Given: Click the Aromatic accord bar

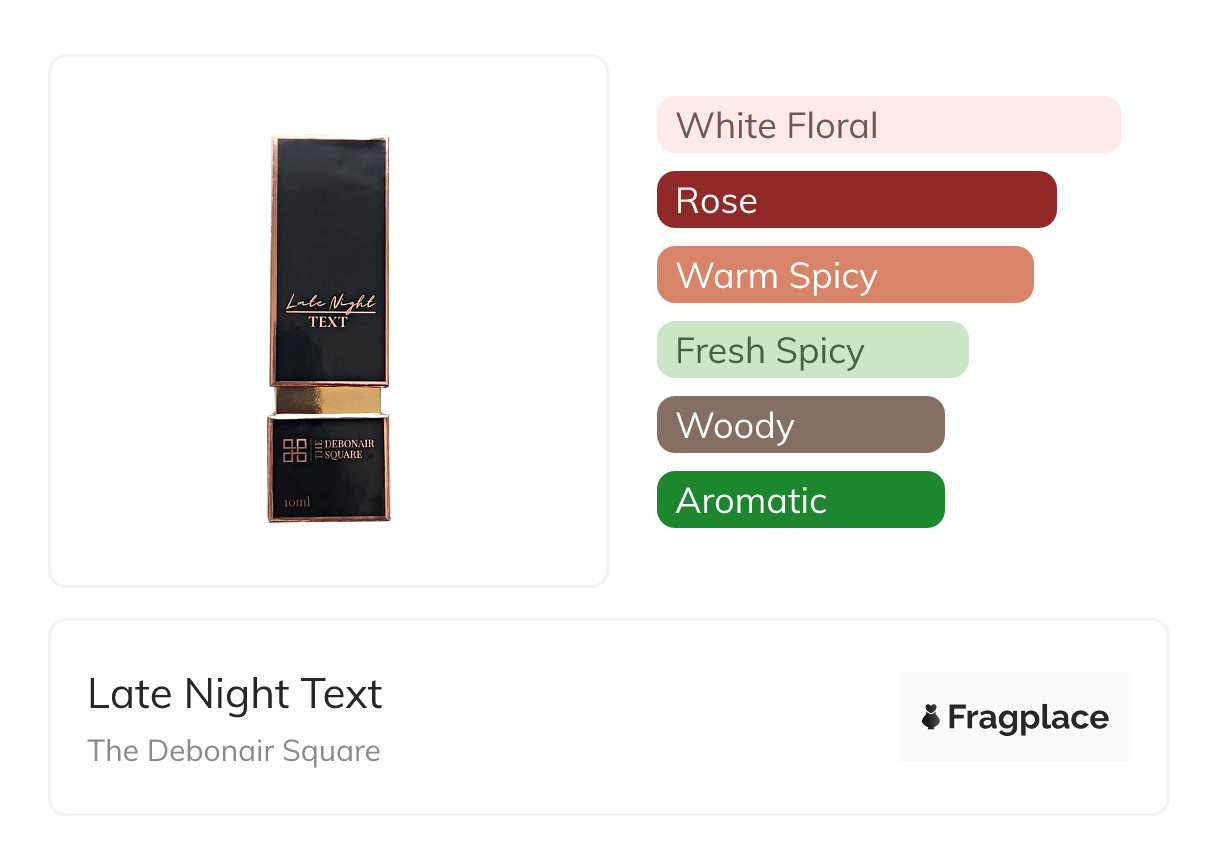Looking at the screenshot, I should (x=801, y=500).
